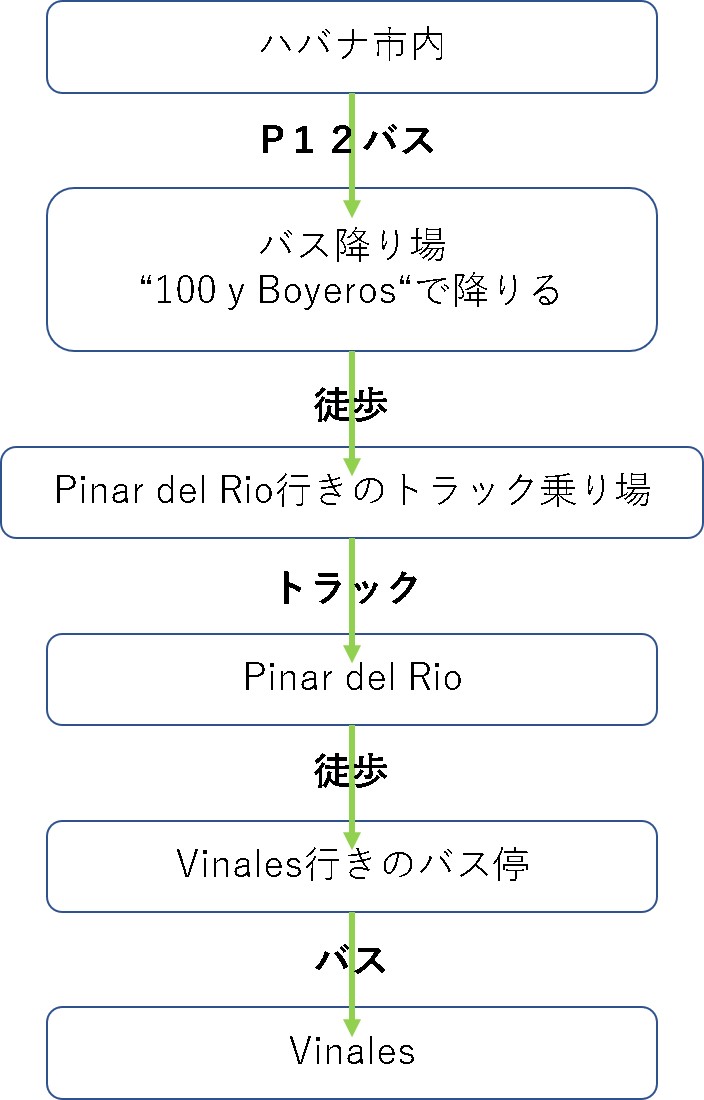Viewport: 704px width, 1100px height.
Task: Select the Vinales行きのバス停 box
Action: point(352,866)
